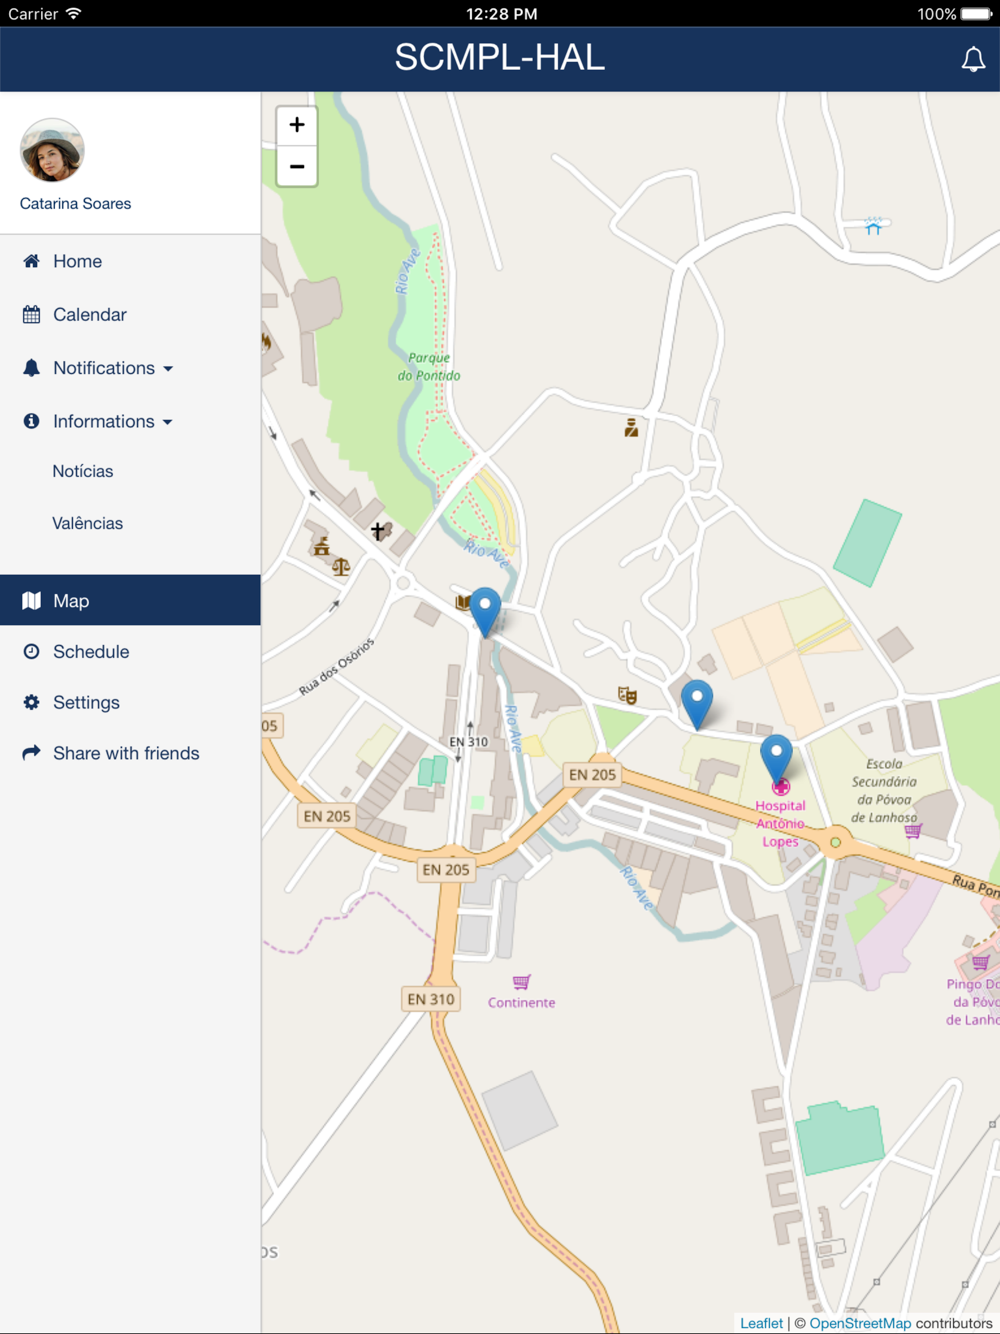The image size is (1000, 1334).
Task: Click the Schedule clock icon
Action: 32,651
